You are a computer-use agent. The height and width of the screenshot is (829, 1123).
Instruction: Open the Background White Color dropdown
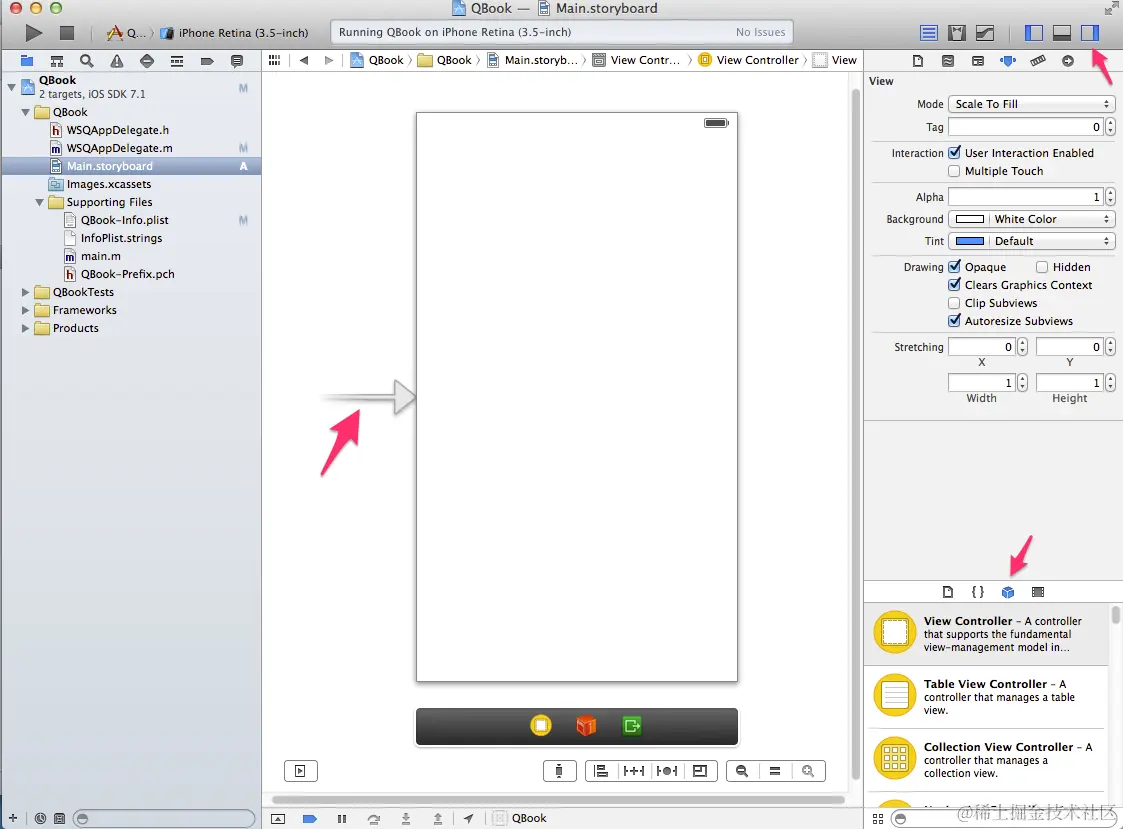coord(1031,219)
